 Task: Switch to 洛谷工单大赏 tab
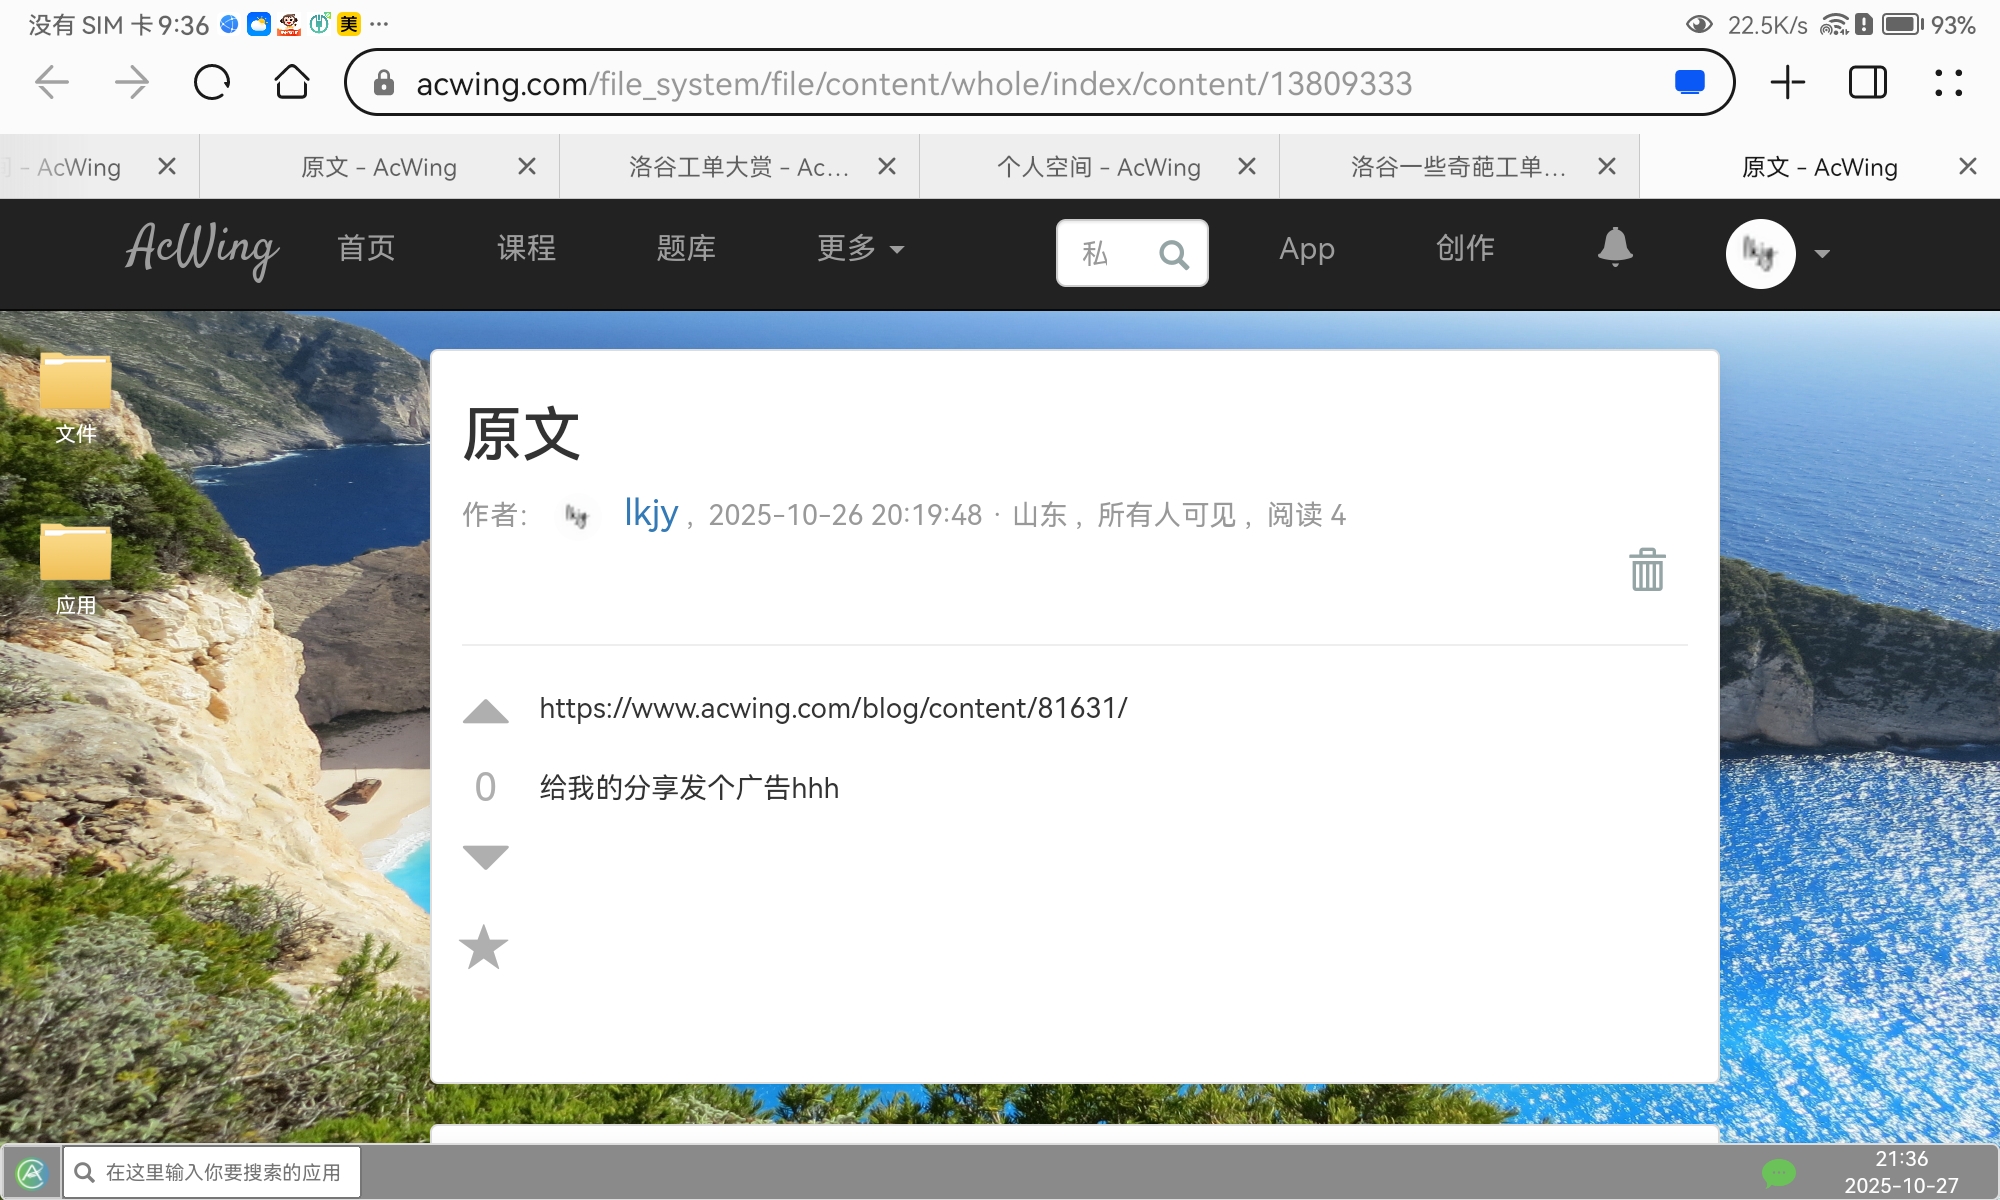[x=738, y=167]
